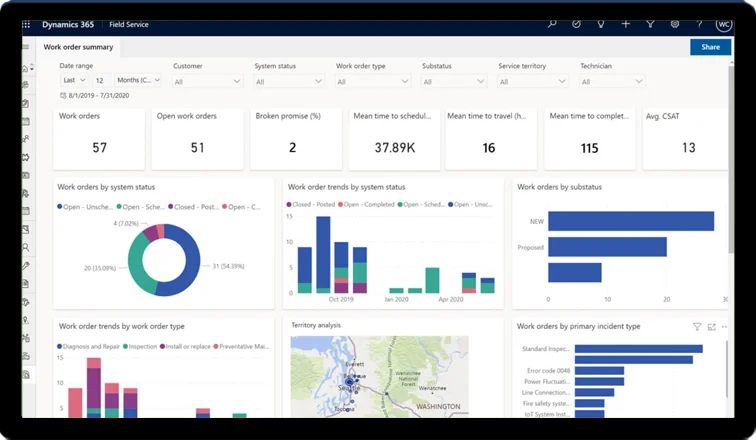Click the date range number field showing 12
756x440 pixels.
tap(101, 80)
